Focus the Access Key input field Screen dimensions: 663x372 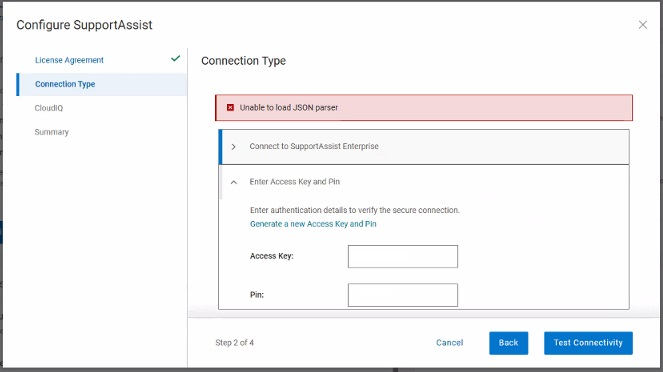403,257
